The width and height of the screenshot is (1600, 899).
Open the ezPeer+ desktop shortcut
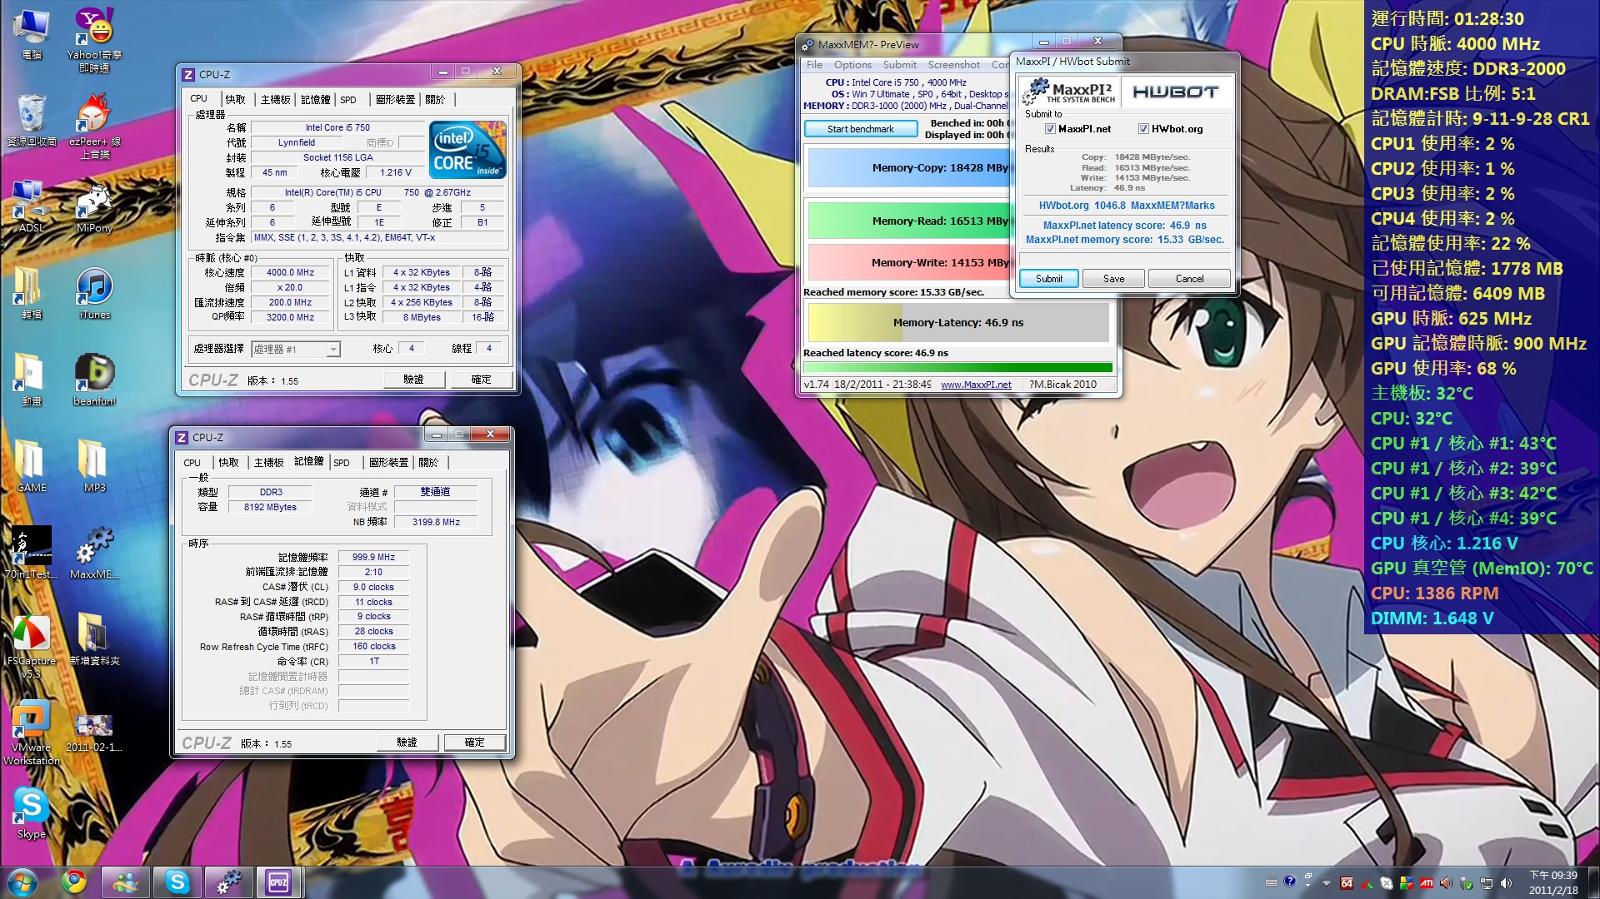click(x=94, y=127)
